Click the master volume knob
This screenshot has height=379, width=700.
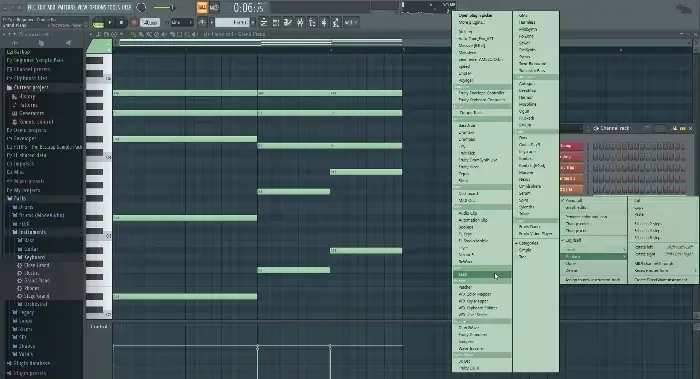pos(141,7)
